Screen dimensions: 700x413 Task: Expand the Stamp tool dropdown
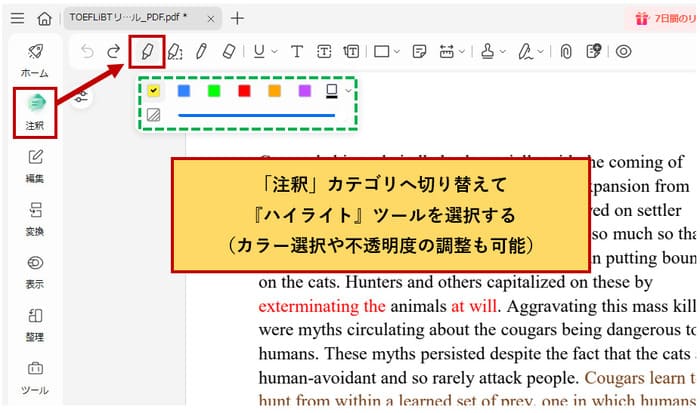[x=503, y=52]
